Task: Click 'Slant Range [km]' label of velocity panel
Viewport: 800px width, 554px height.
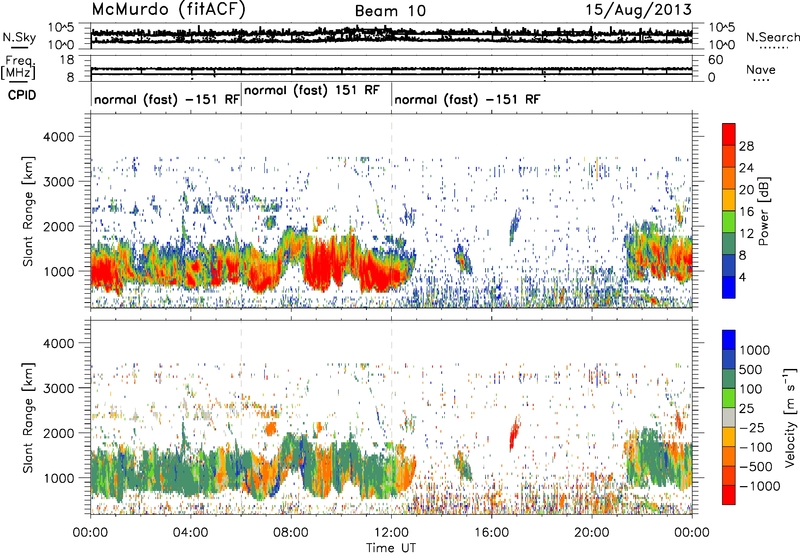Action: [x=28, y=417]
